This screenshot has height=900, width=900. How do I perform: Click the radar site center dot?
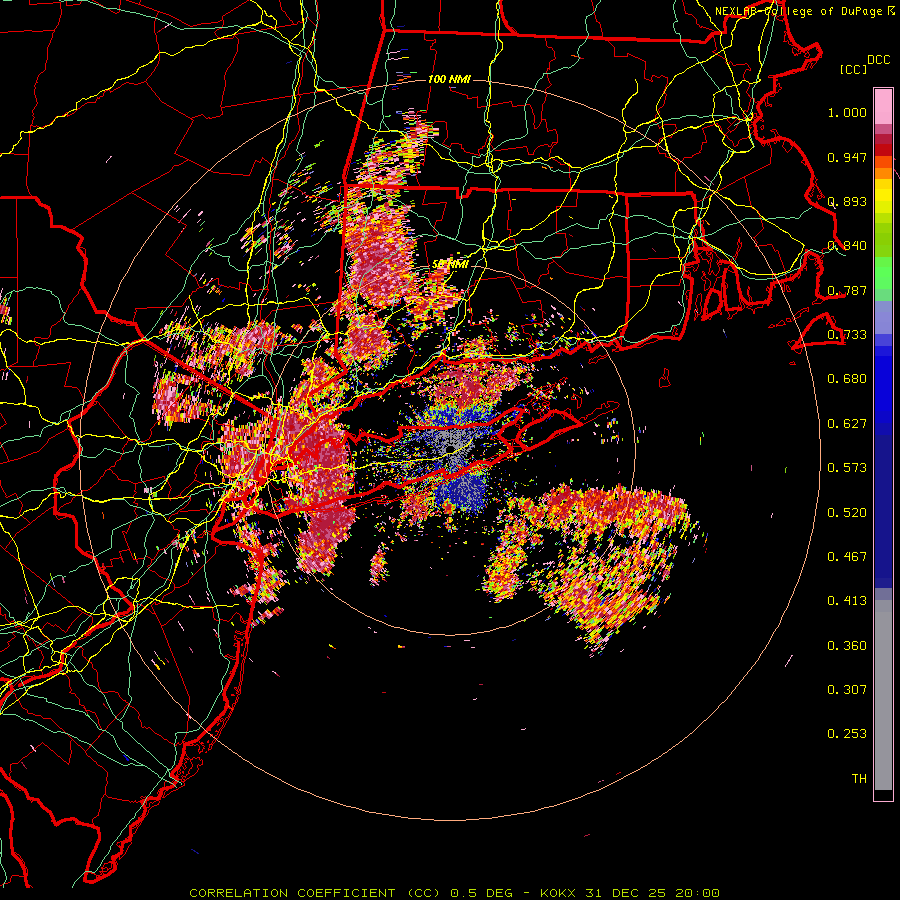(450, 448)
